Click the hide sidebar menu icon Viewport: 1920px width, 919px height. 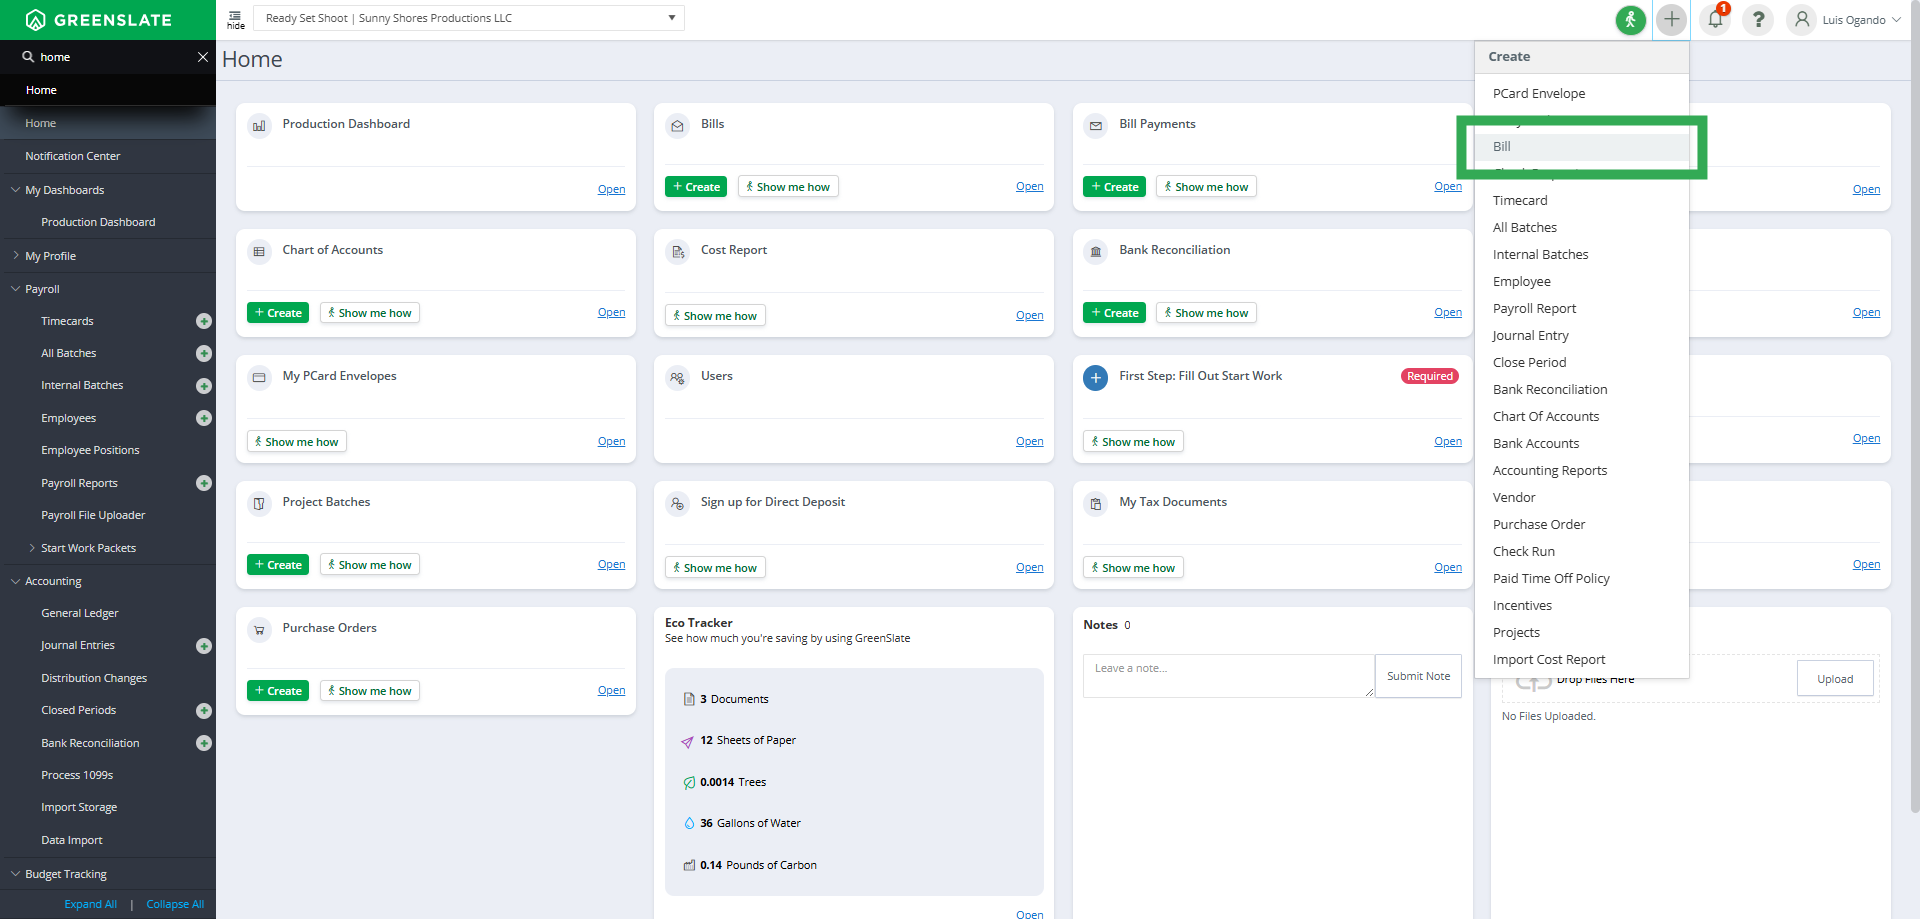pos(236,19)
